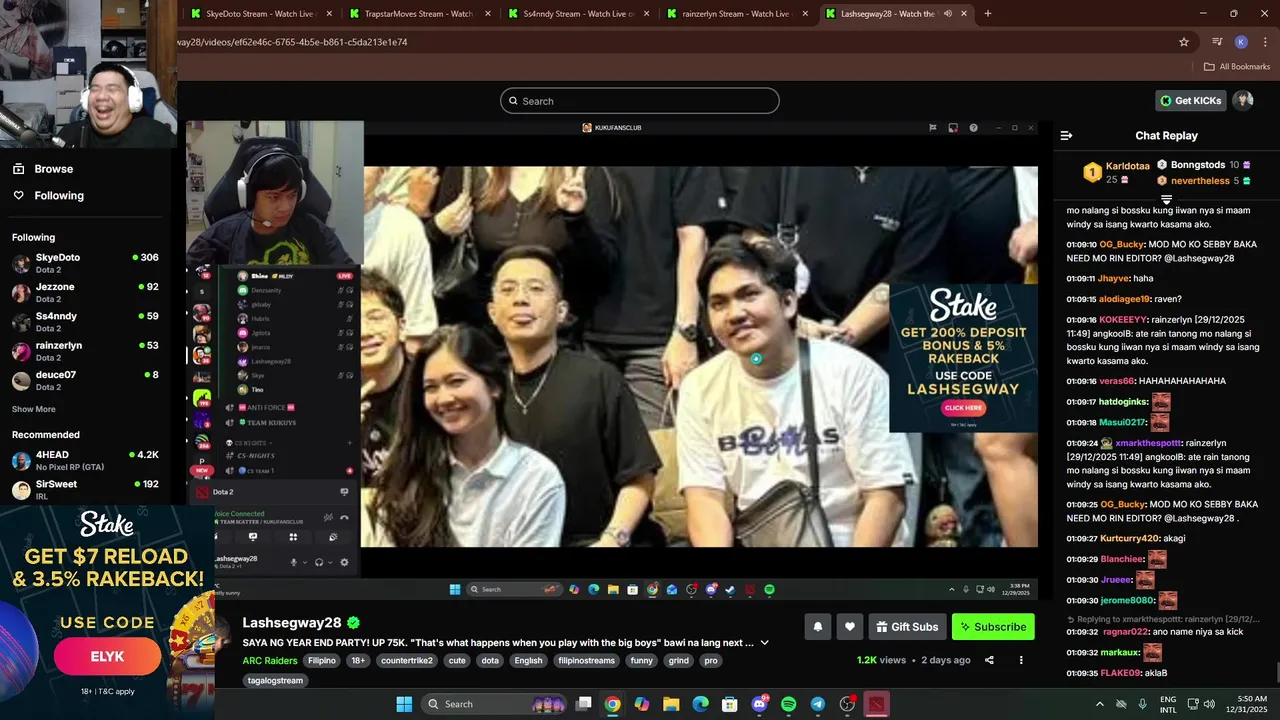Image resolution: width=1280 pixels, height=720 pixels.
Task: Click the share icon below Subscribe
Action: [989, 660]
